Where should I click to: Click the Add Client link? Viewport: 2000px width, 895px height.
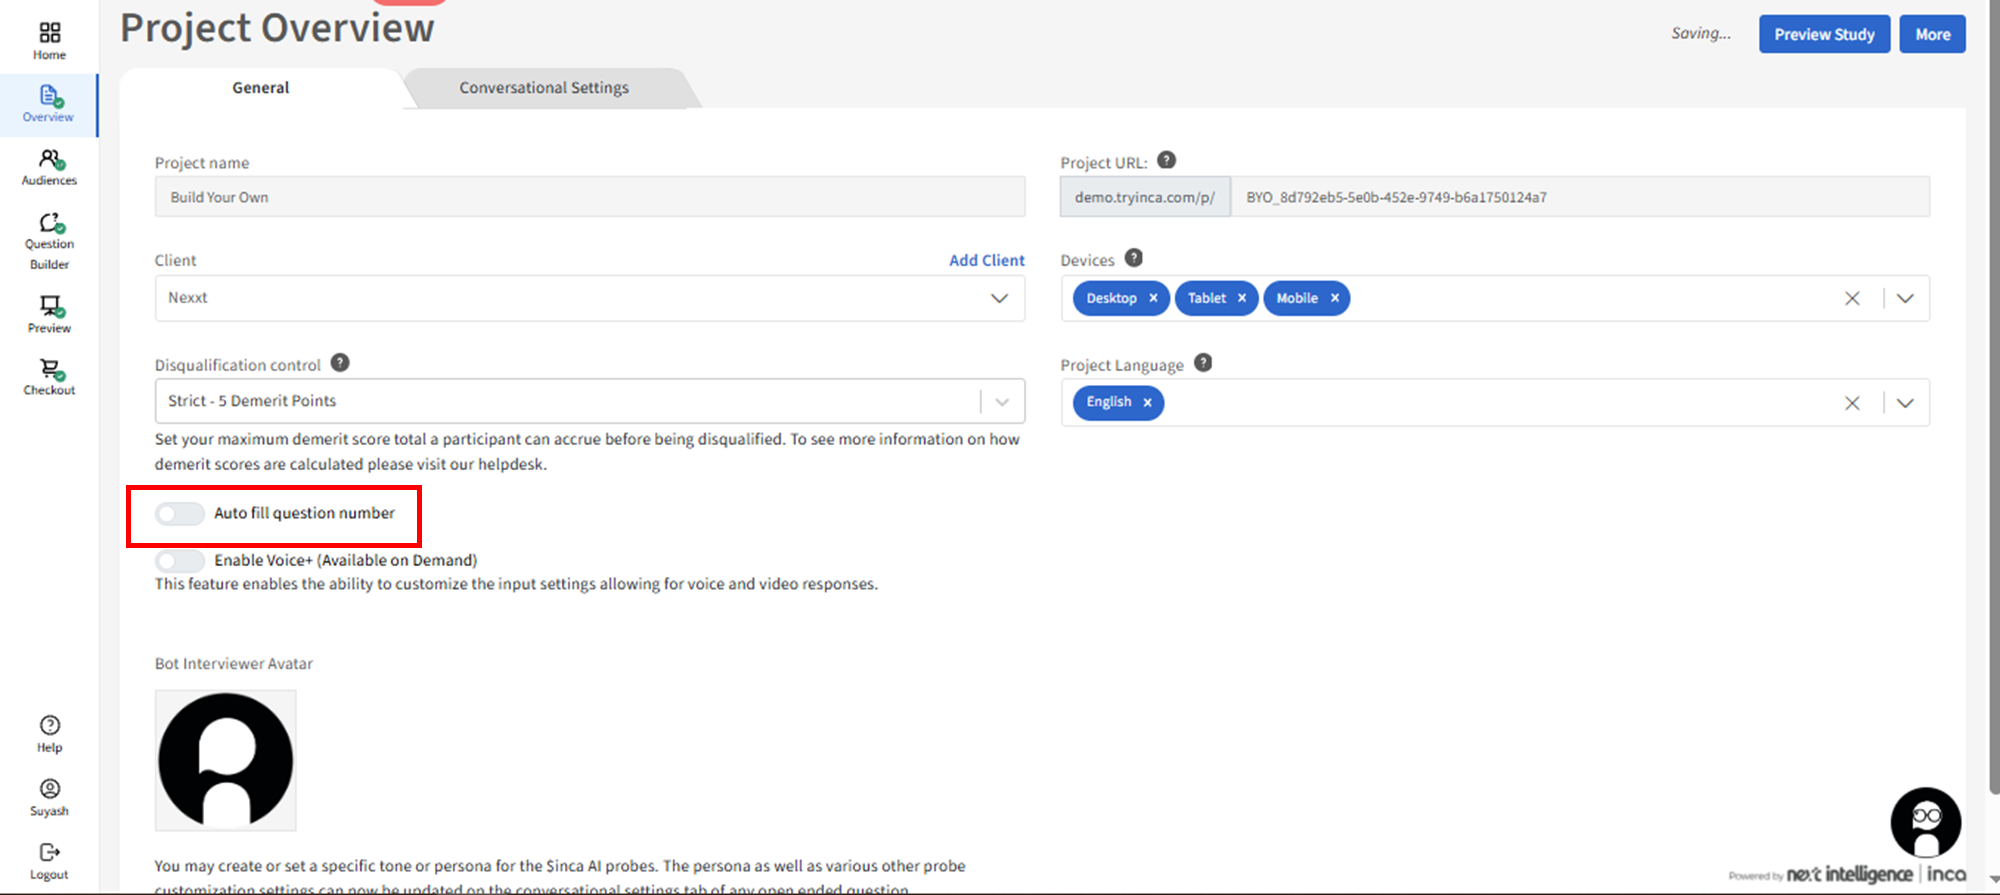tap(986, 260)
